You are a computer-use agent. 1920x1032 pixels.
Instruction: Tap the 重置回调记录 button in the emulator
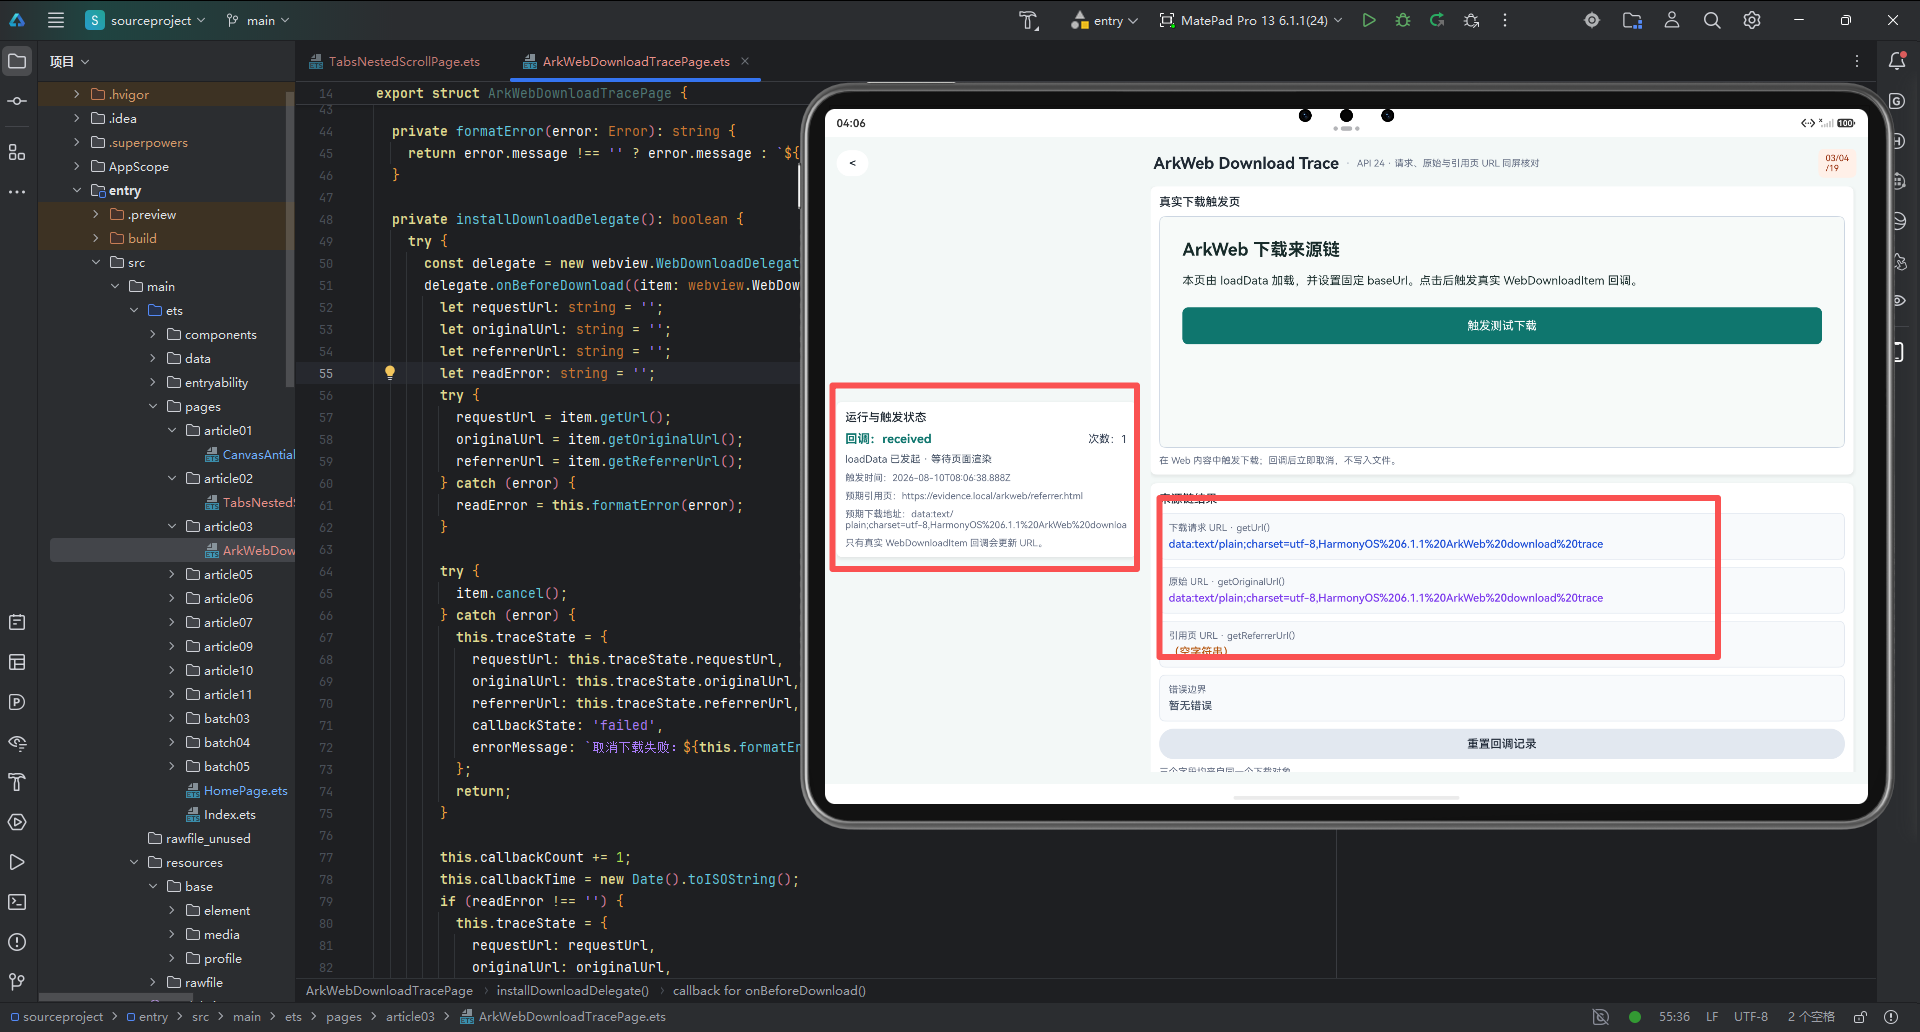click(x=1501, y=744)
